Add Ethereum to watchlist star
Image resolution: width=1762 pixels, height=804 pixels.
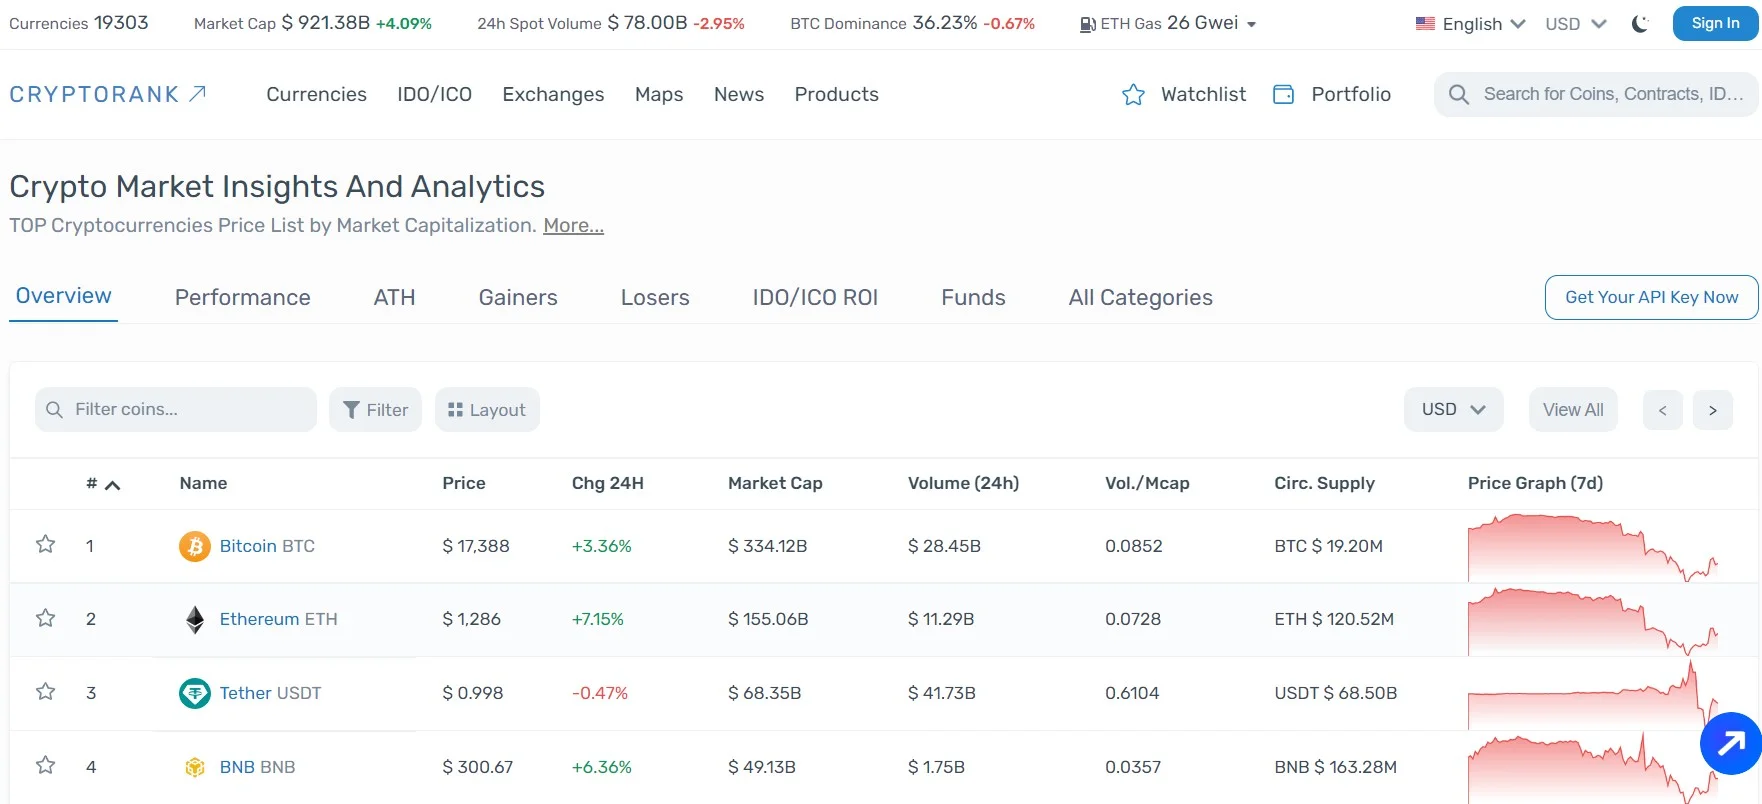click(x=45, y=618)
